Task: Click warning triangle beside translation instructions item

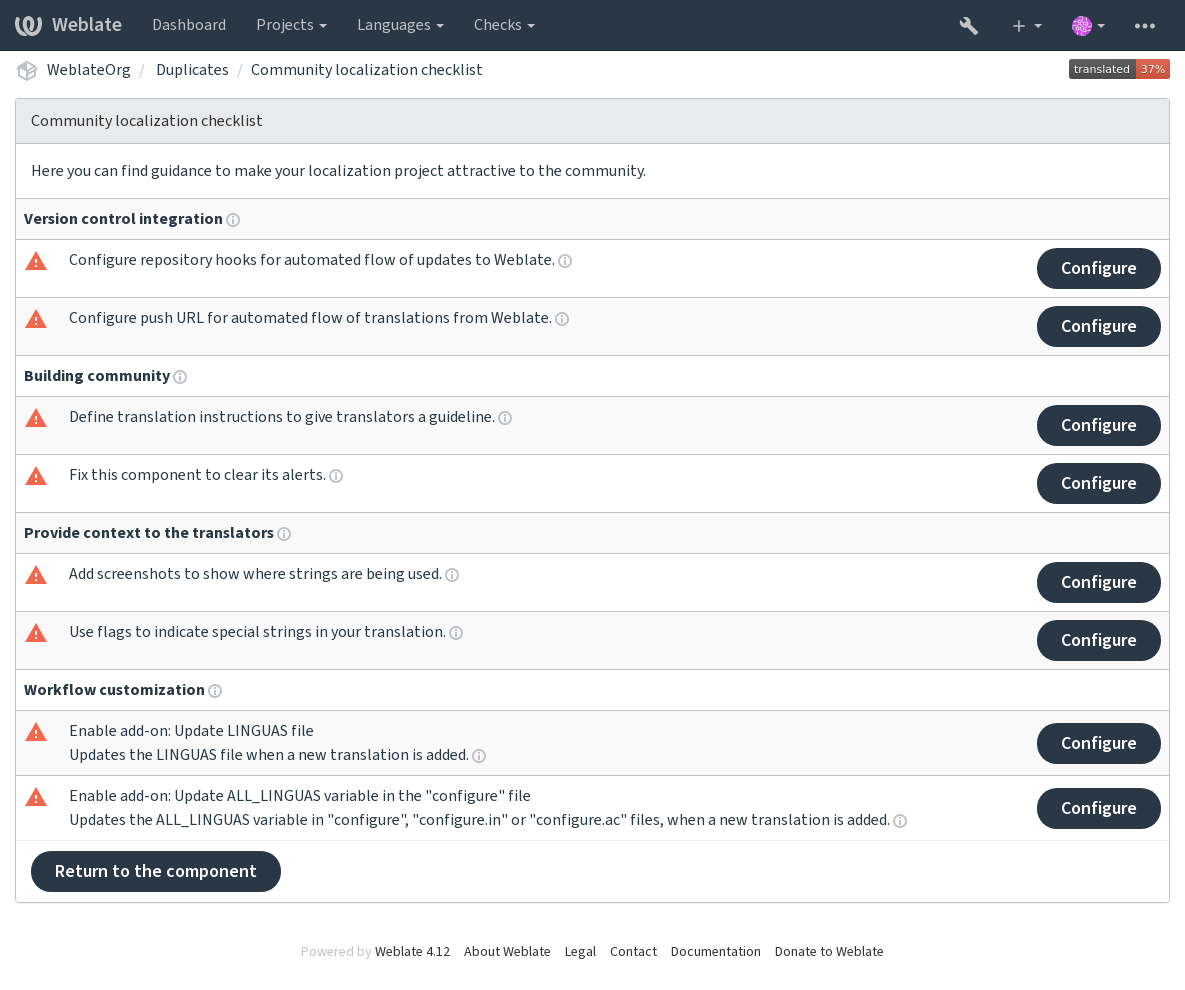Action: click(36, 419)
